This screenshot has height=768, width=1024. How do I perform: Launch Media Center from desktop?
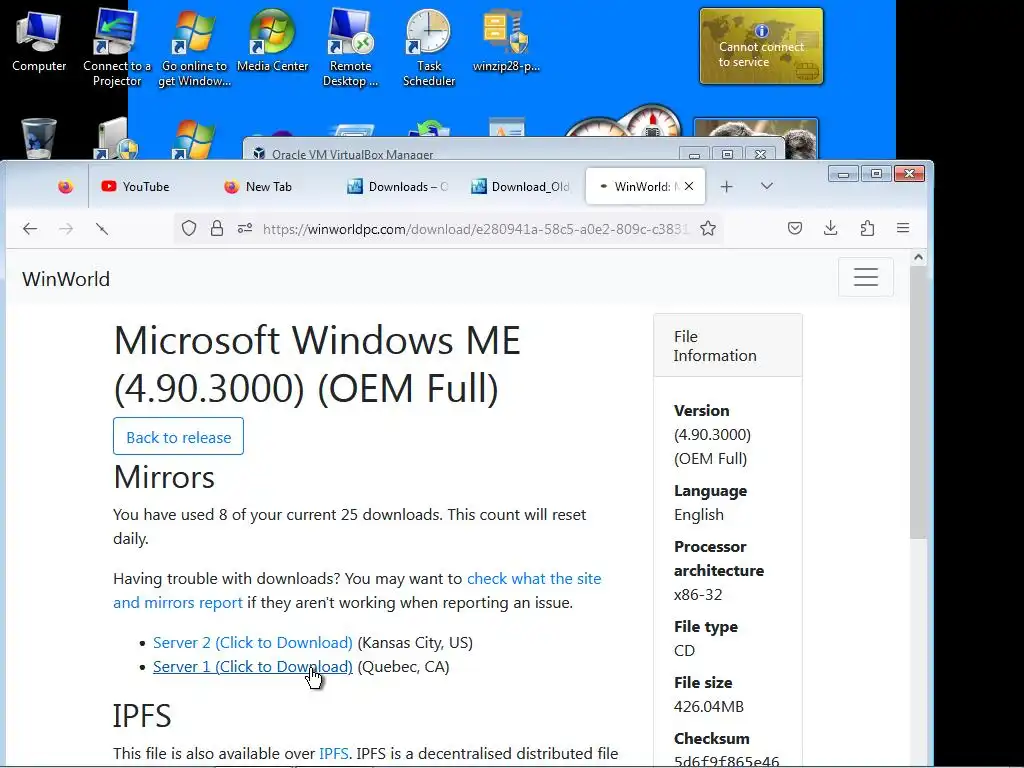click(x=272, y=40)
